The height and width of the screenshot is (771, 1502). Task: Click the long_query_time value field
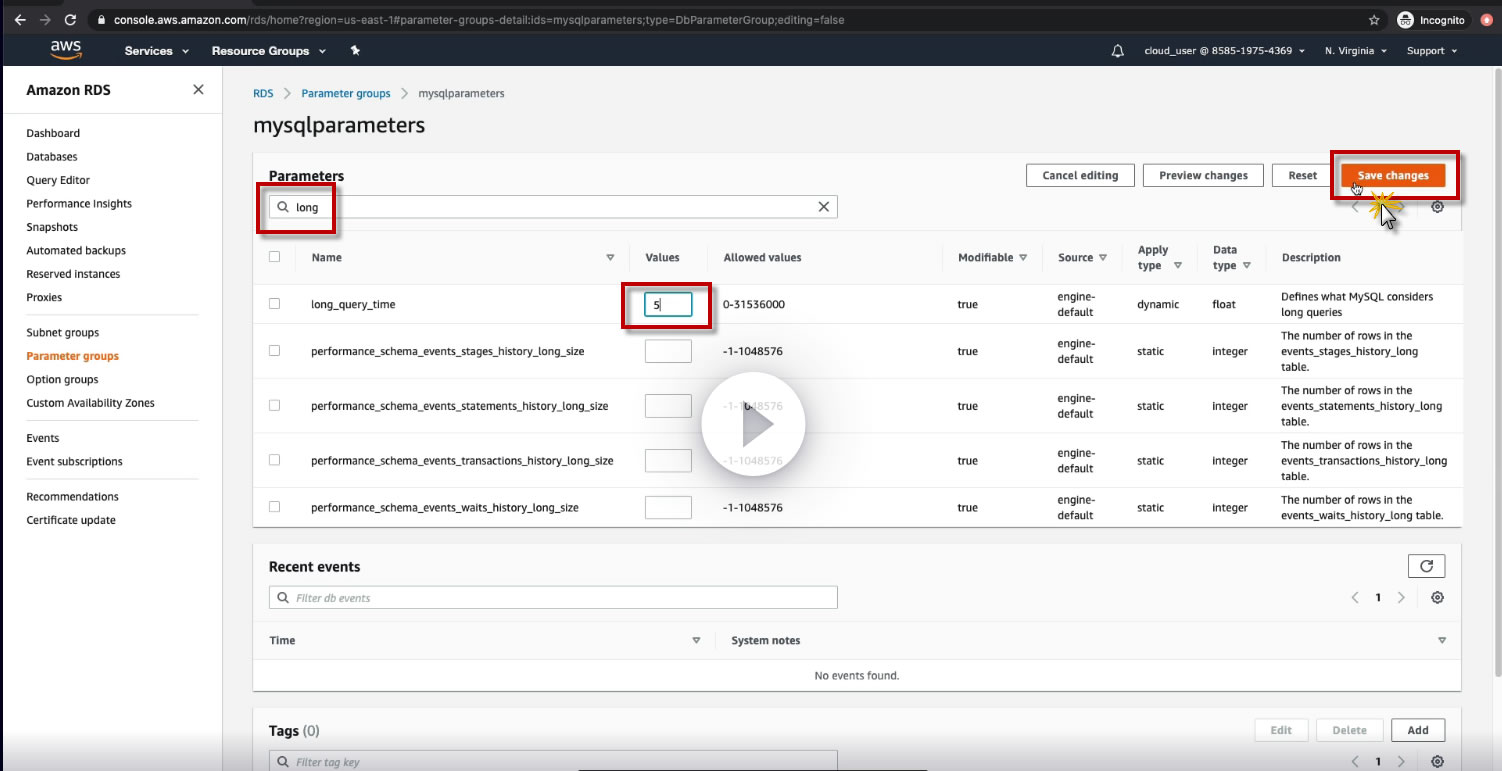click(668, 304)
